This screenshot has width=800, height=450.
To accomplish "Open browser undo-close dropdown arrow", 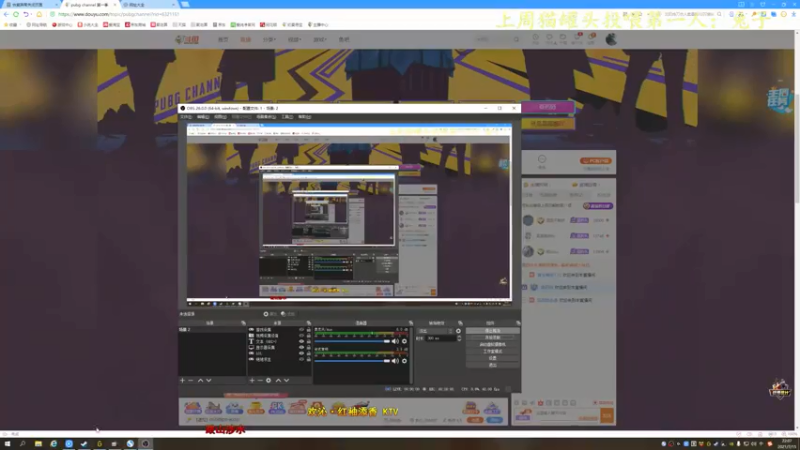I will tap(31, 14).
